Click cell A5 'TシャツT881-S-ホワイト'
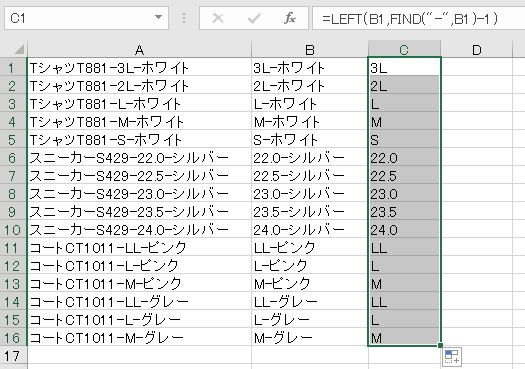 click(x=139, y=140)
